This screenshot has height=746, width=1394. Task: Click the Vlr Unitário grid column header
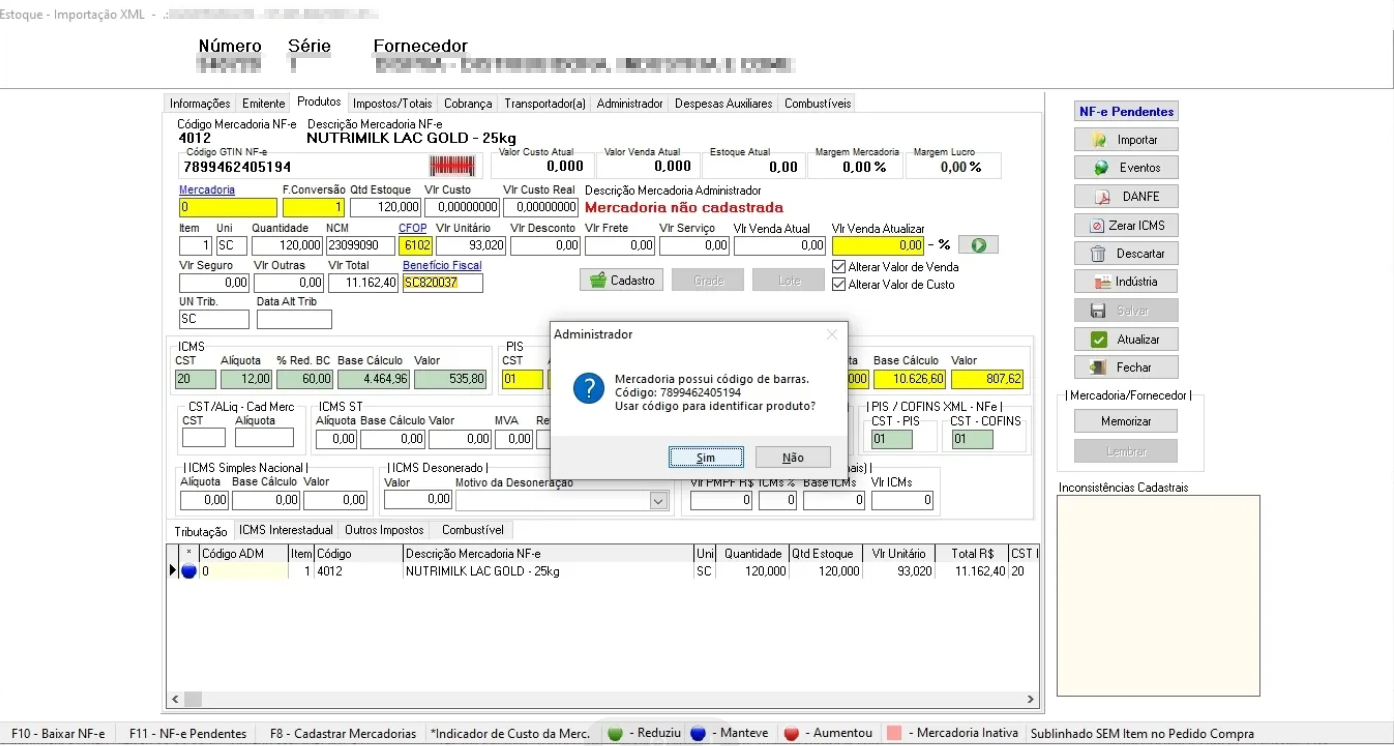pos(898,554)
